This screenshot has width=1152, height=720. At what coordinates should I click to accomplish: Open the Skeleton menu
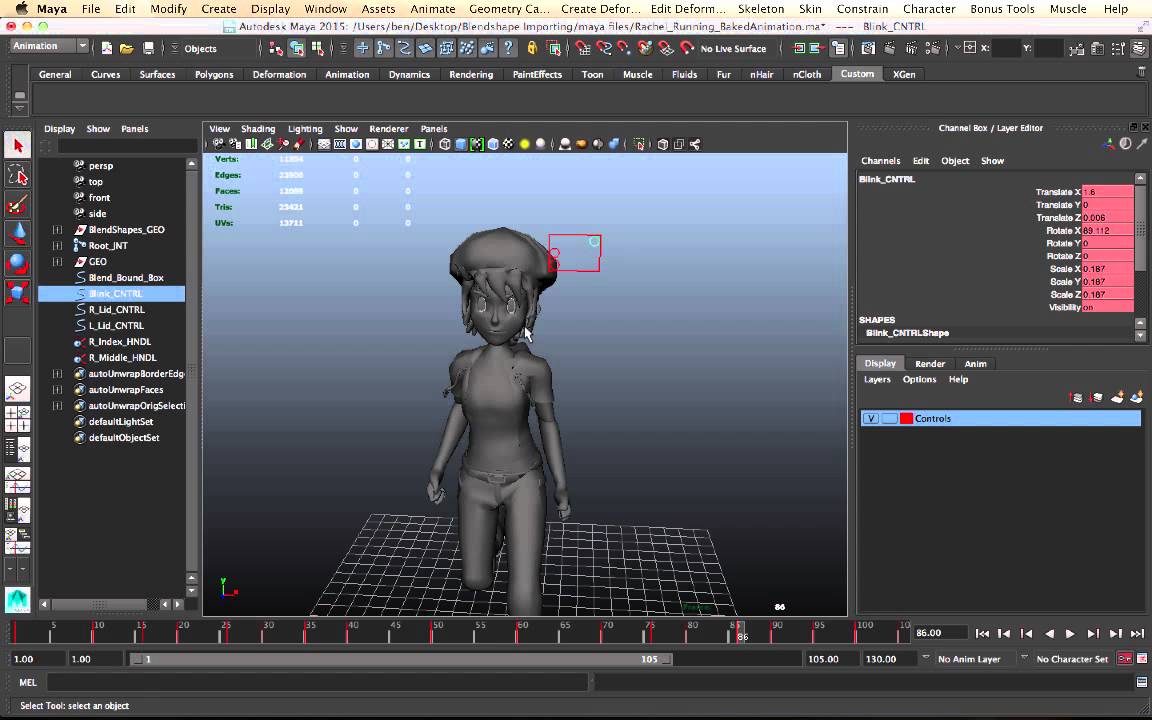760,9
